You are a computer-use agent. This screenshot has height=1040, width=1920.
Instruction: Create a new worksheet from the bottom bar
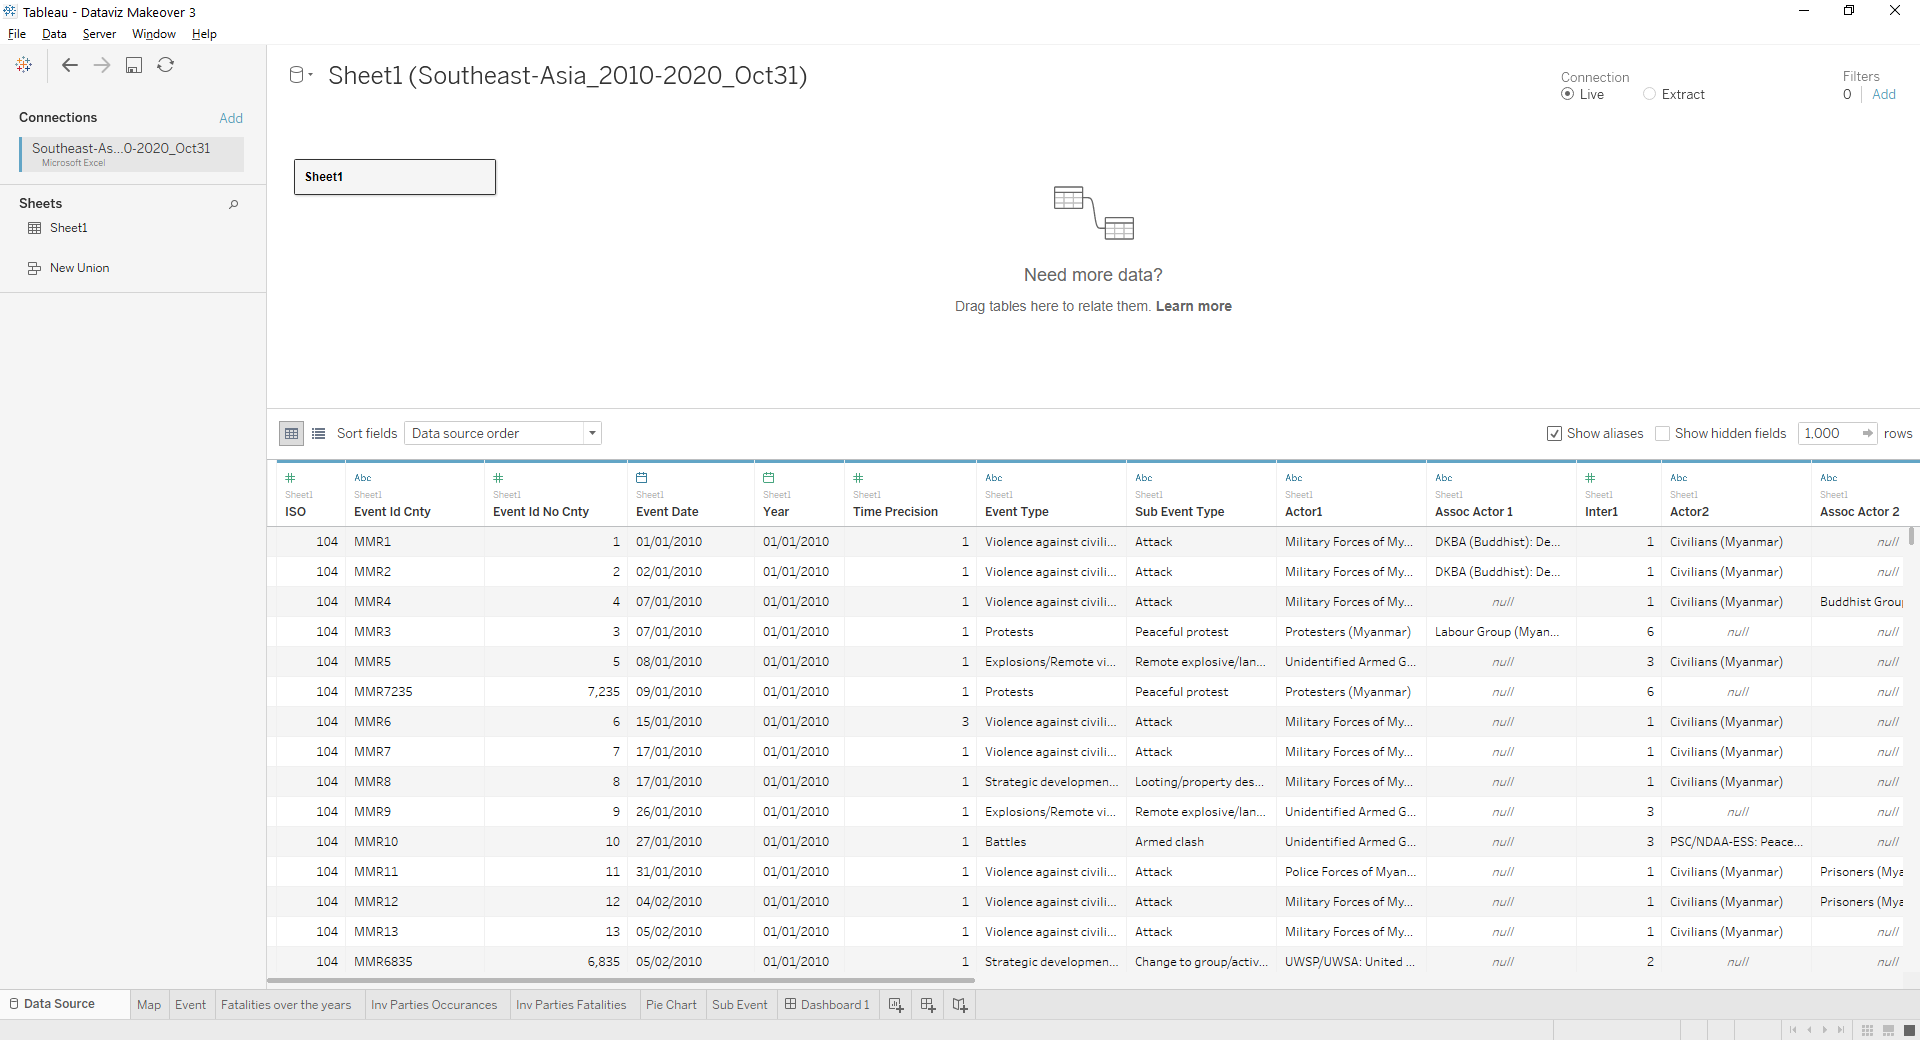click(x=895, y=1005)
